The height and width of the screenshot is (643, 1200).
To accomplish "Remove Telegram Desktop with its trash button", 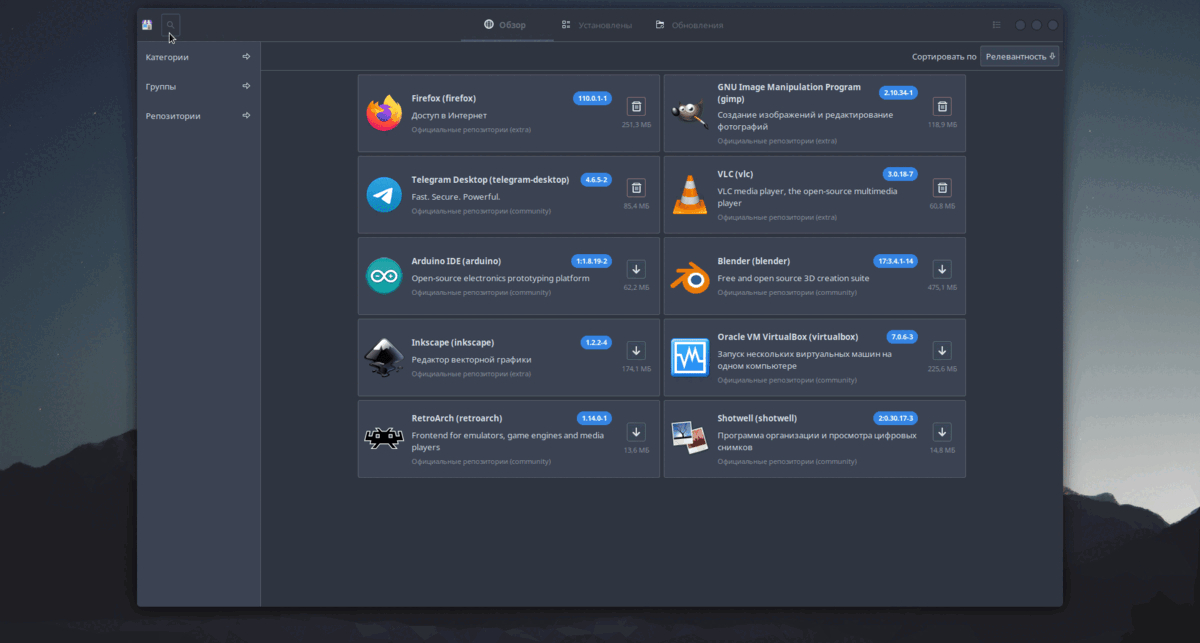I will point(635,187).
